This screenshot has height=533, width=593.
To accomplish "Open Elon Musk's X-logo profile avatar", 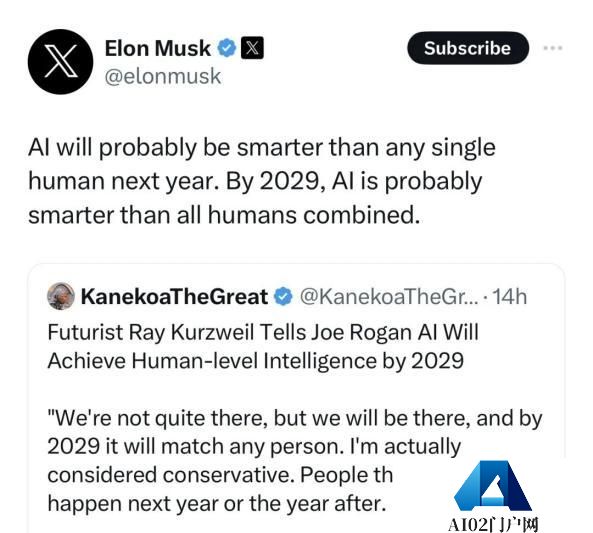I will (61, 62).
